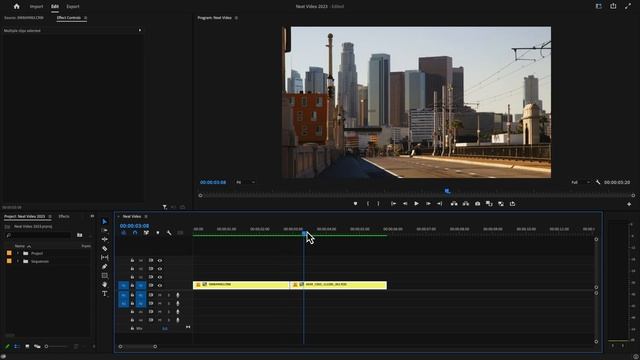Viewport: 640px width, 360px height.
Task: Select the Type tool
Action: pyautogui.click(x=104, y=293)
